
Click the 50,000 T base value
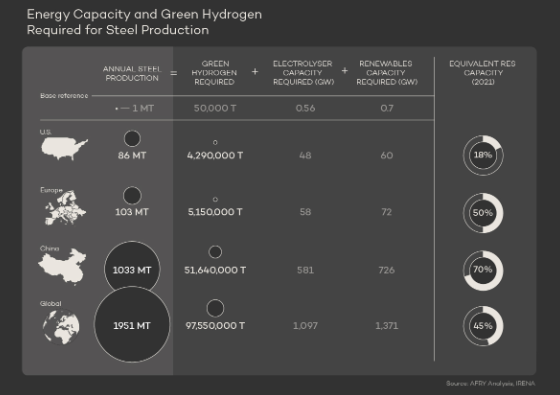click(x=215, y=108)
